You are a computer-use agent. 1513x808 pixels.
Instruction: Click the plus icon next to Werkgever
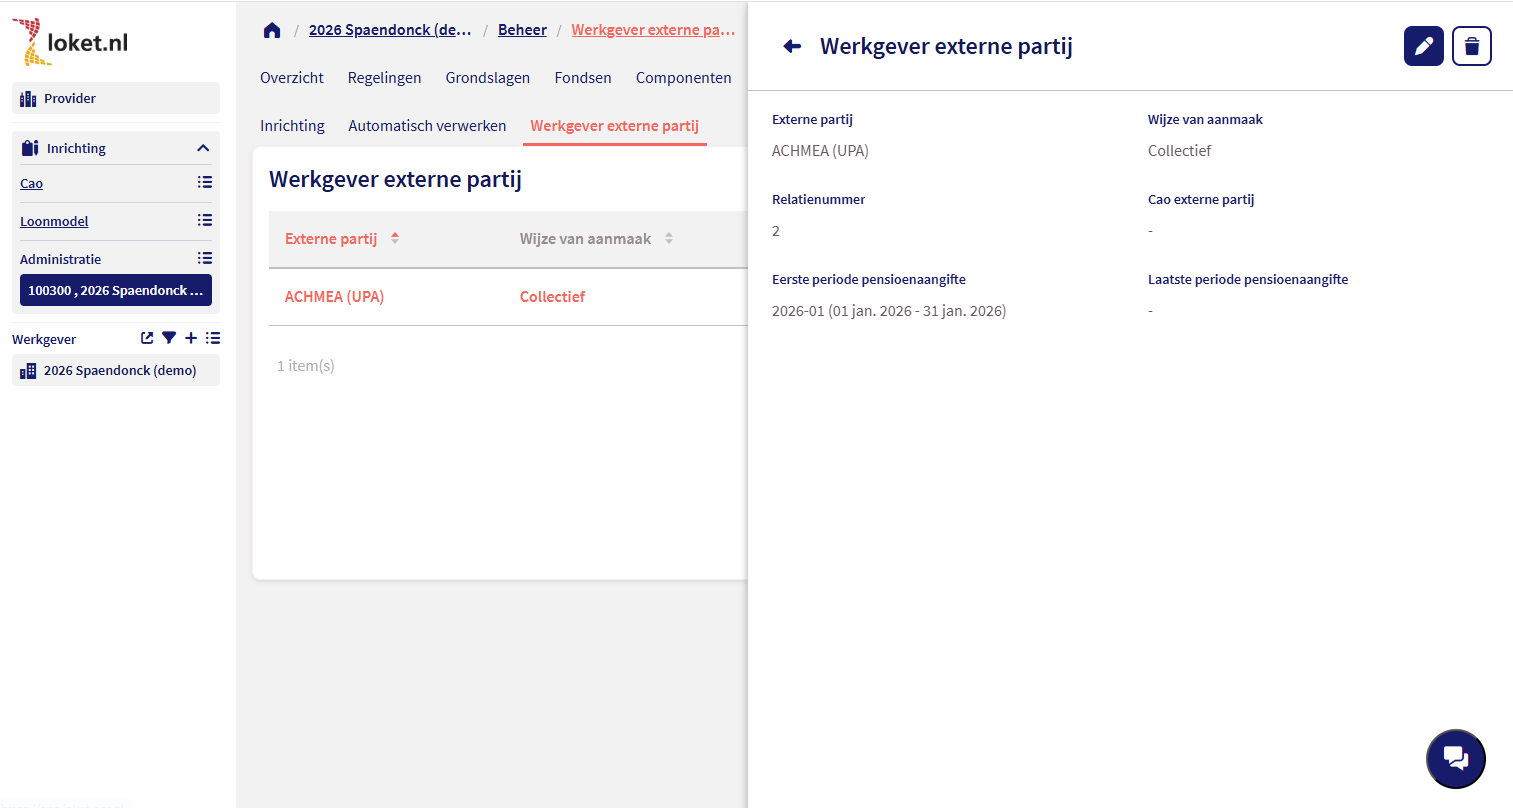point(191,338)
